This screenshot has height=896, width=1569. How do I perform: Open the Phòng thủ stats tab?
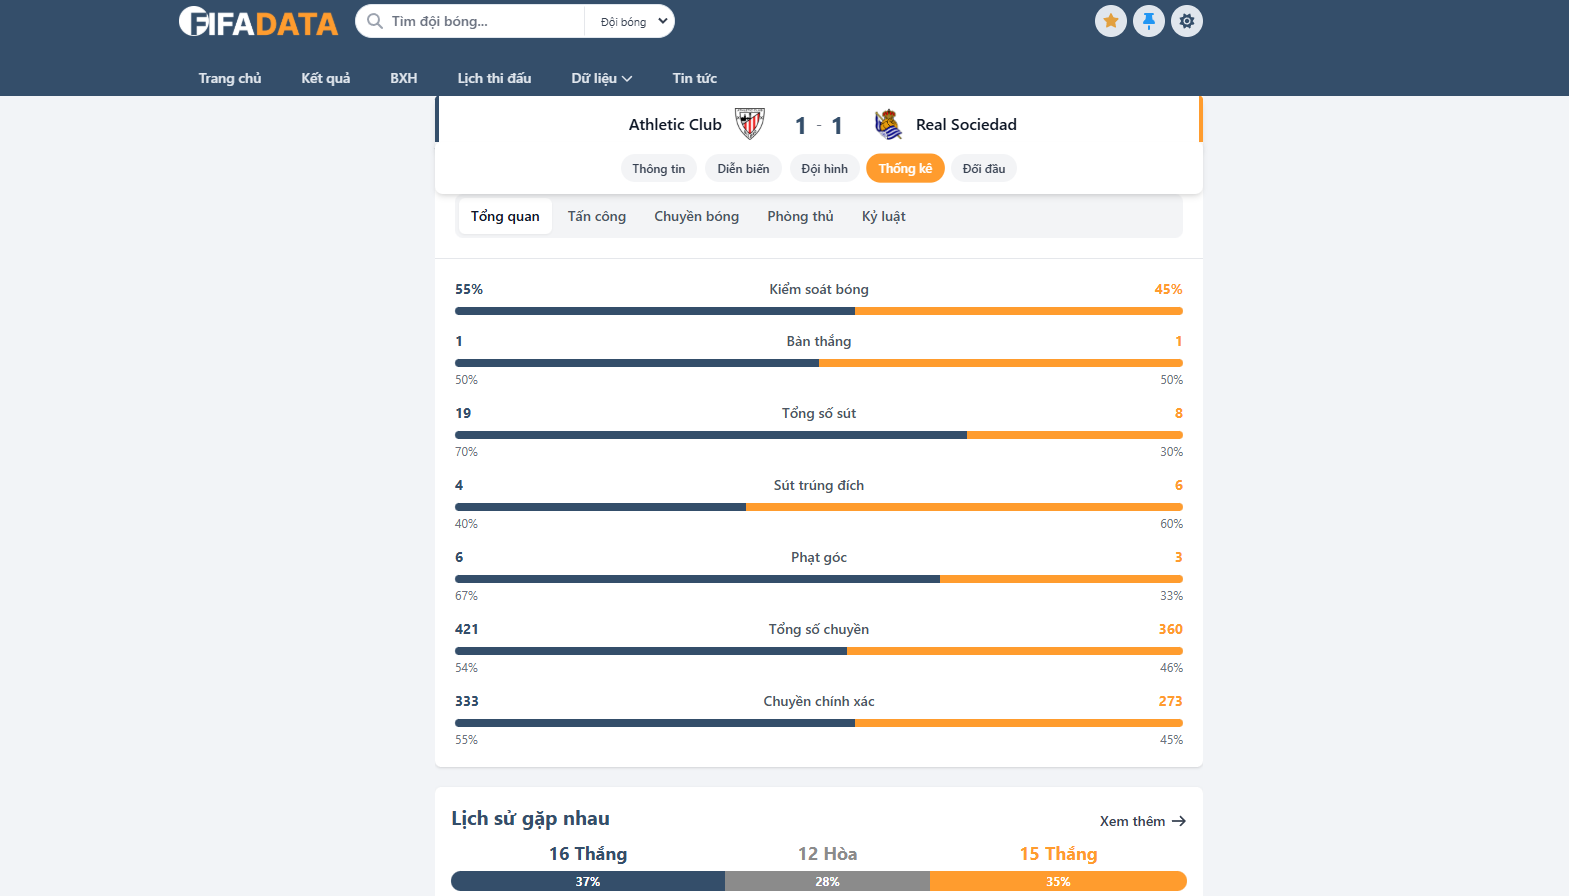pos(800,216)
